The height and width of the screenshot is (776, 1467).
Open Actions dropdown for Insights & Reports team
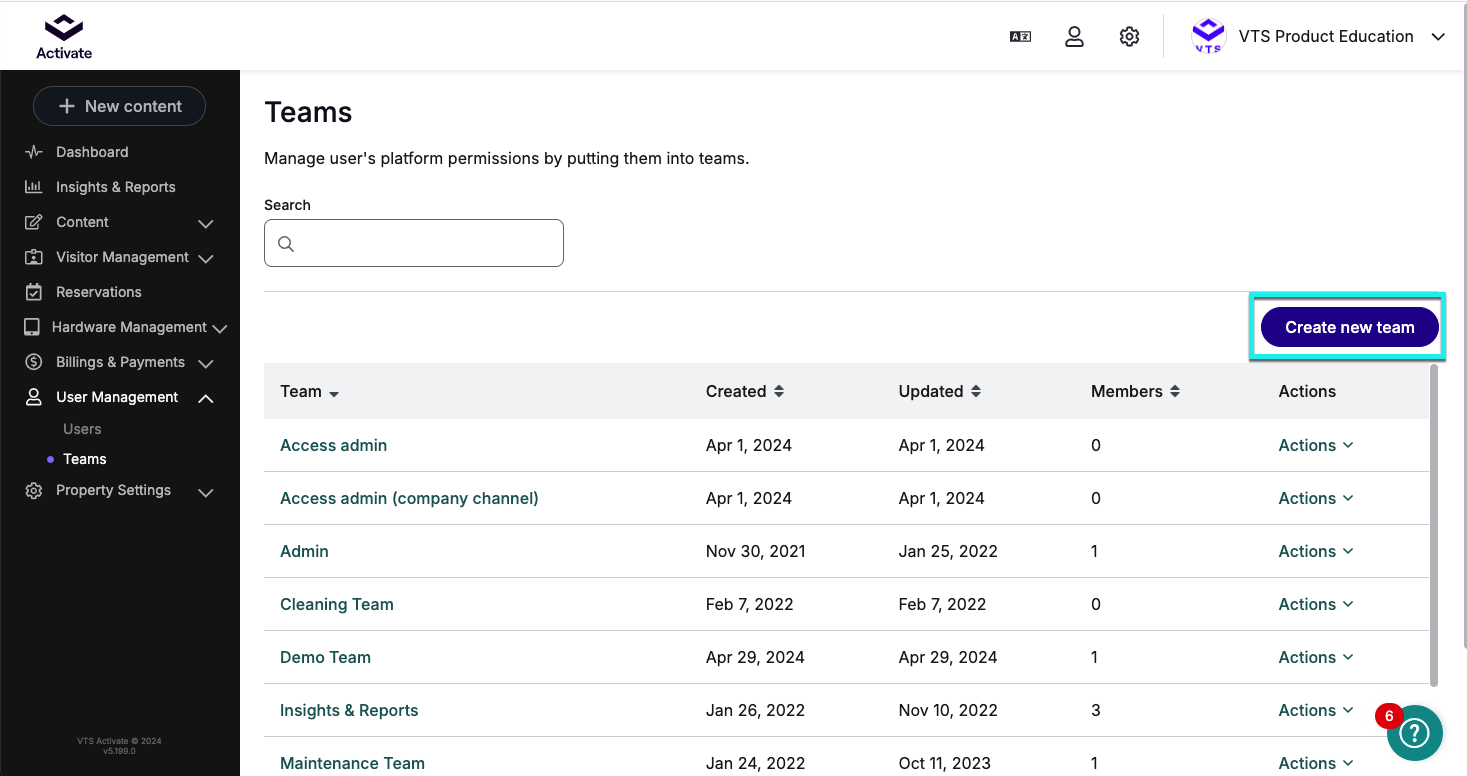(1316, 710)
